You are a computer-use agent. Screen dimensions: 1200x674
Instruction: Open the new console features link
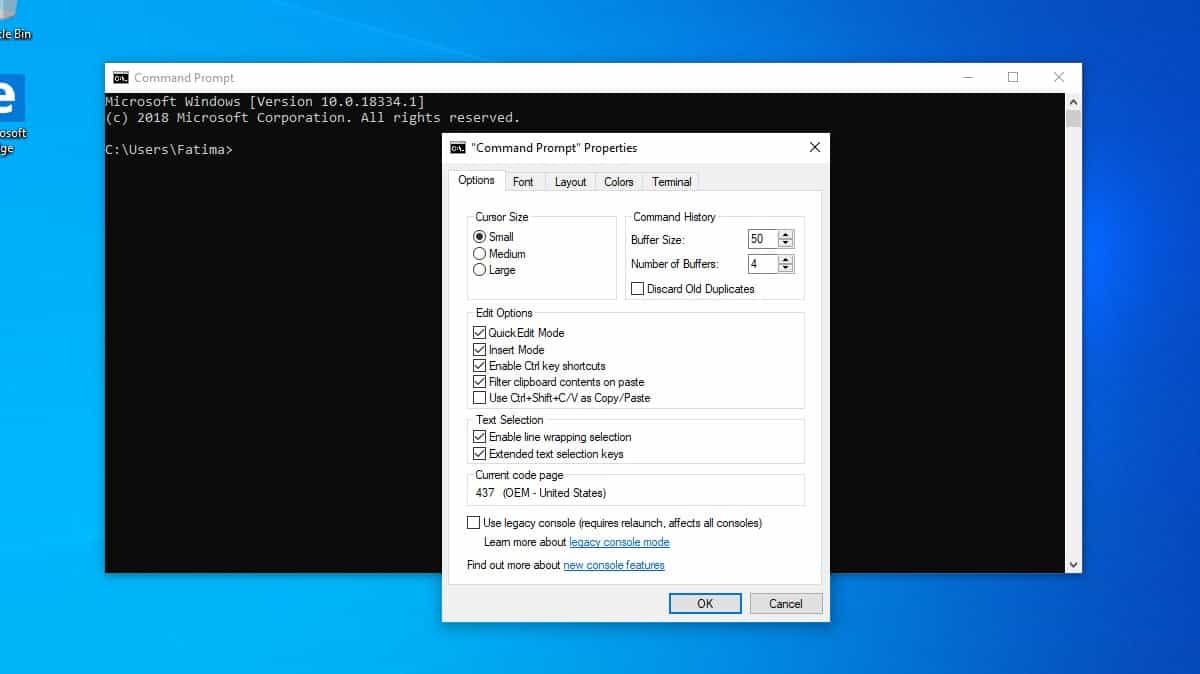coord(614,565)
